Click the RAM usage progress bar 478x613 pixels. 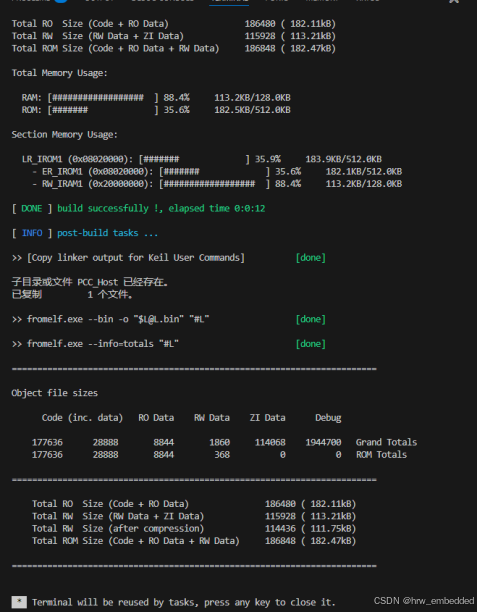coord(103,97)
